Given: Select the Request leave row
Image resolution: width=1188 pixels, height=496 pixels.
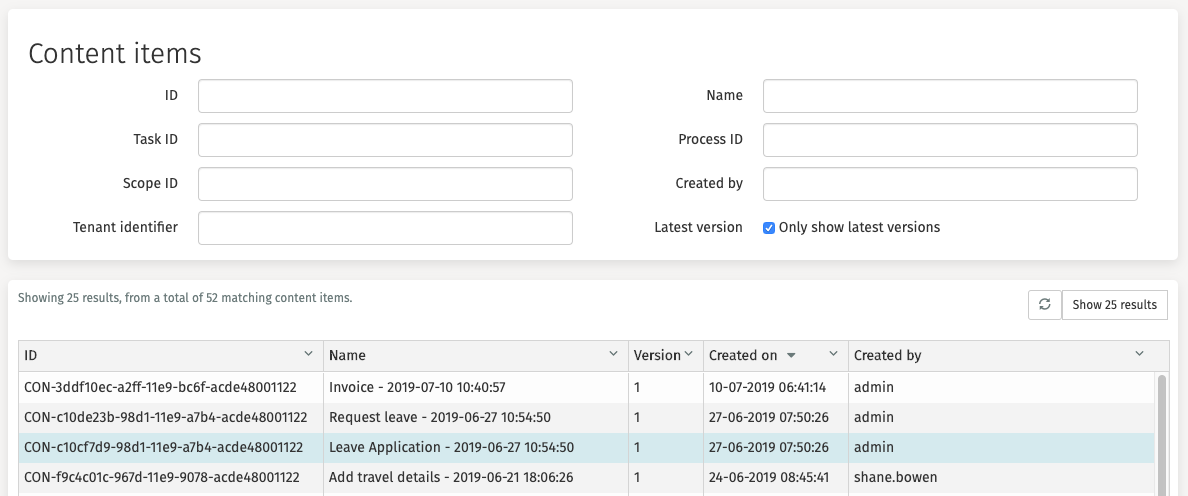Looking at the screenshot, I should pyautogui.click(x=440, y=417).
